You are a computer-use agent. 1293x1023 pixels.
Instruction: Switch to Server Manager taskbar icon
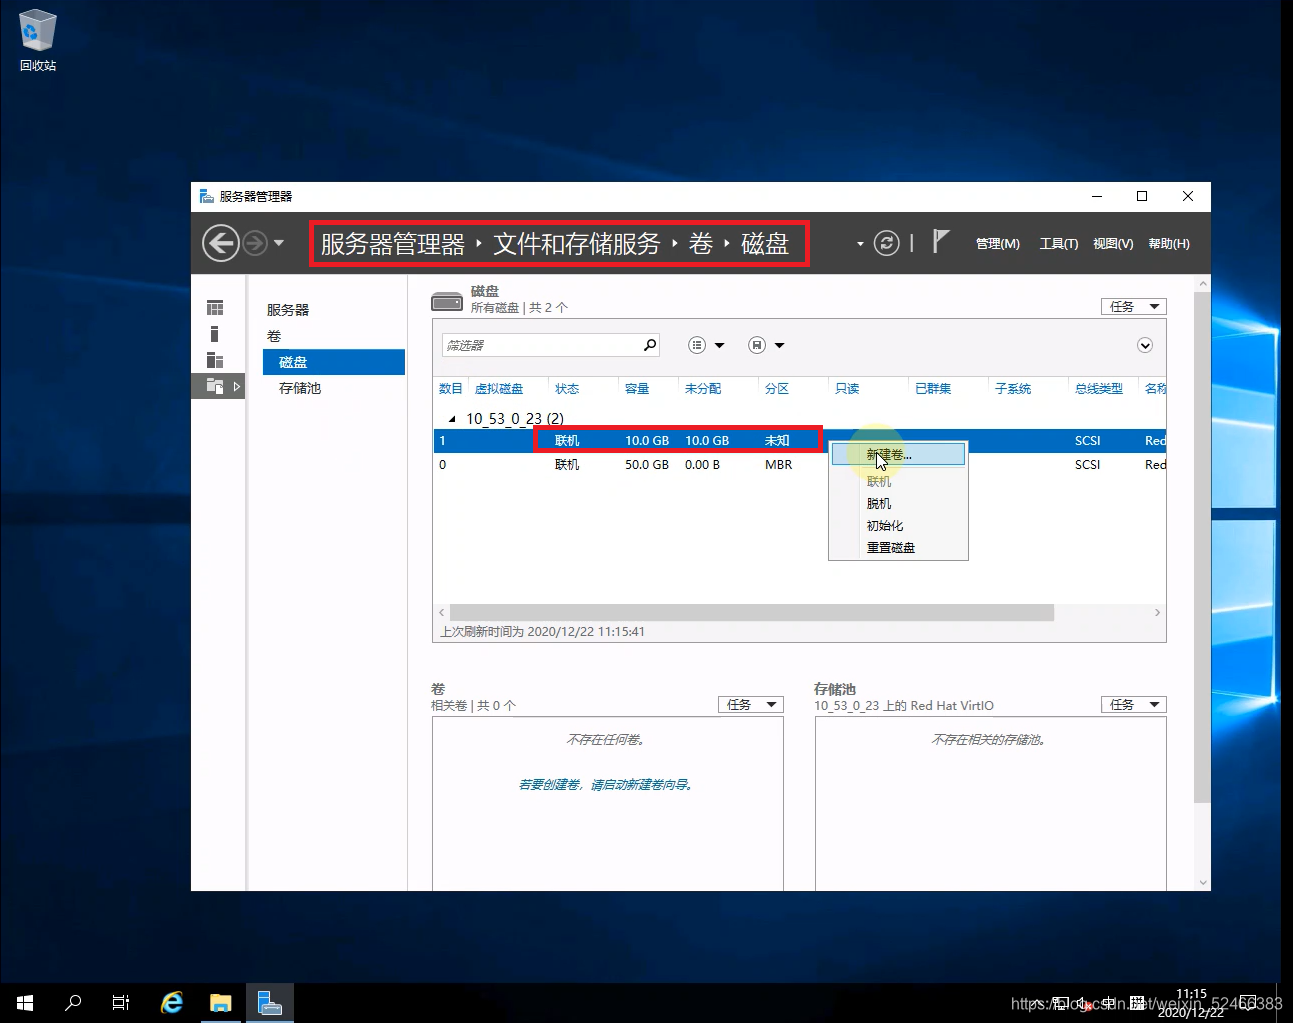point(270,1002)
